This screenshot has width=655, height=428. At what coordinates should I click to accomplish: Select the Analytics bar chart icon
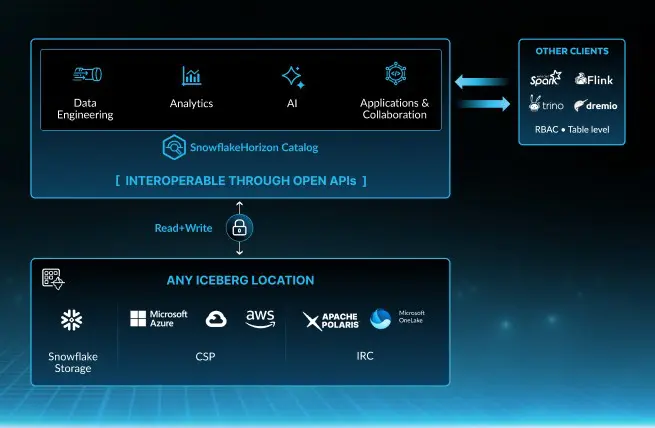tap(191, 76)
